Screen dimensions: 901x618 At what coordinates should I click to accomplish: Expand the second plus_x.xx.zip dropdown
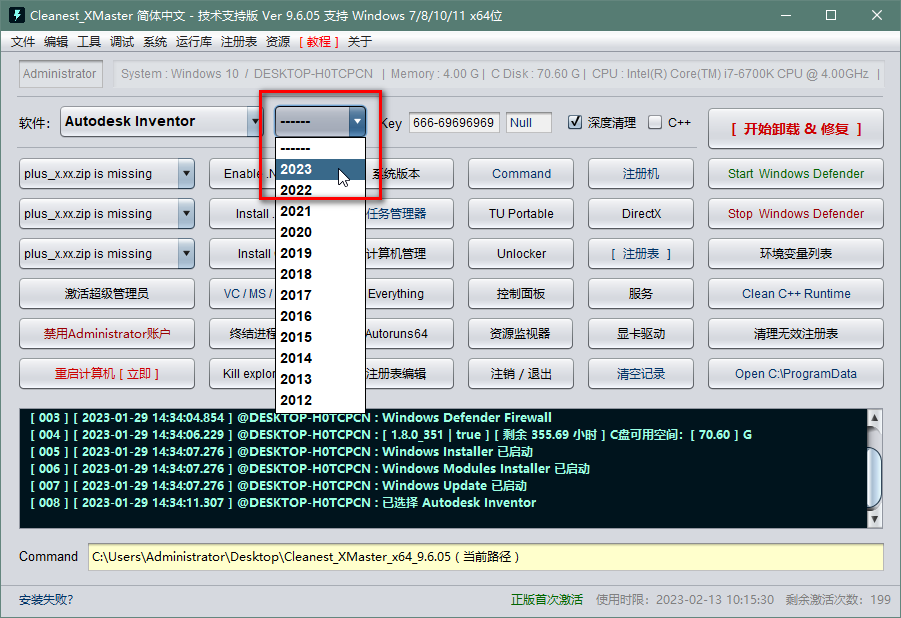[x=186, y=214]
